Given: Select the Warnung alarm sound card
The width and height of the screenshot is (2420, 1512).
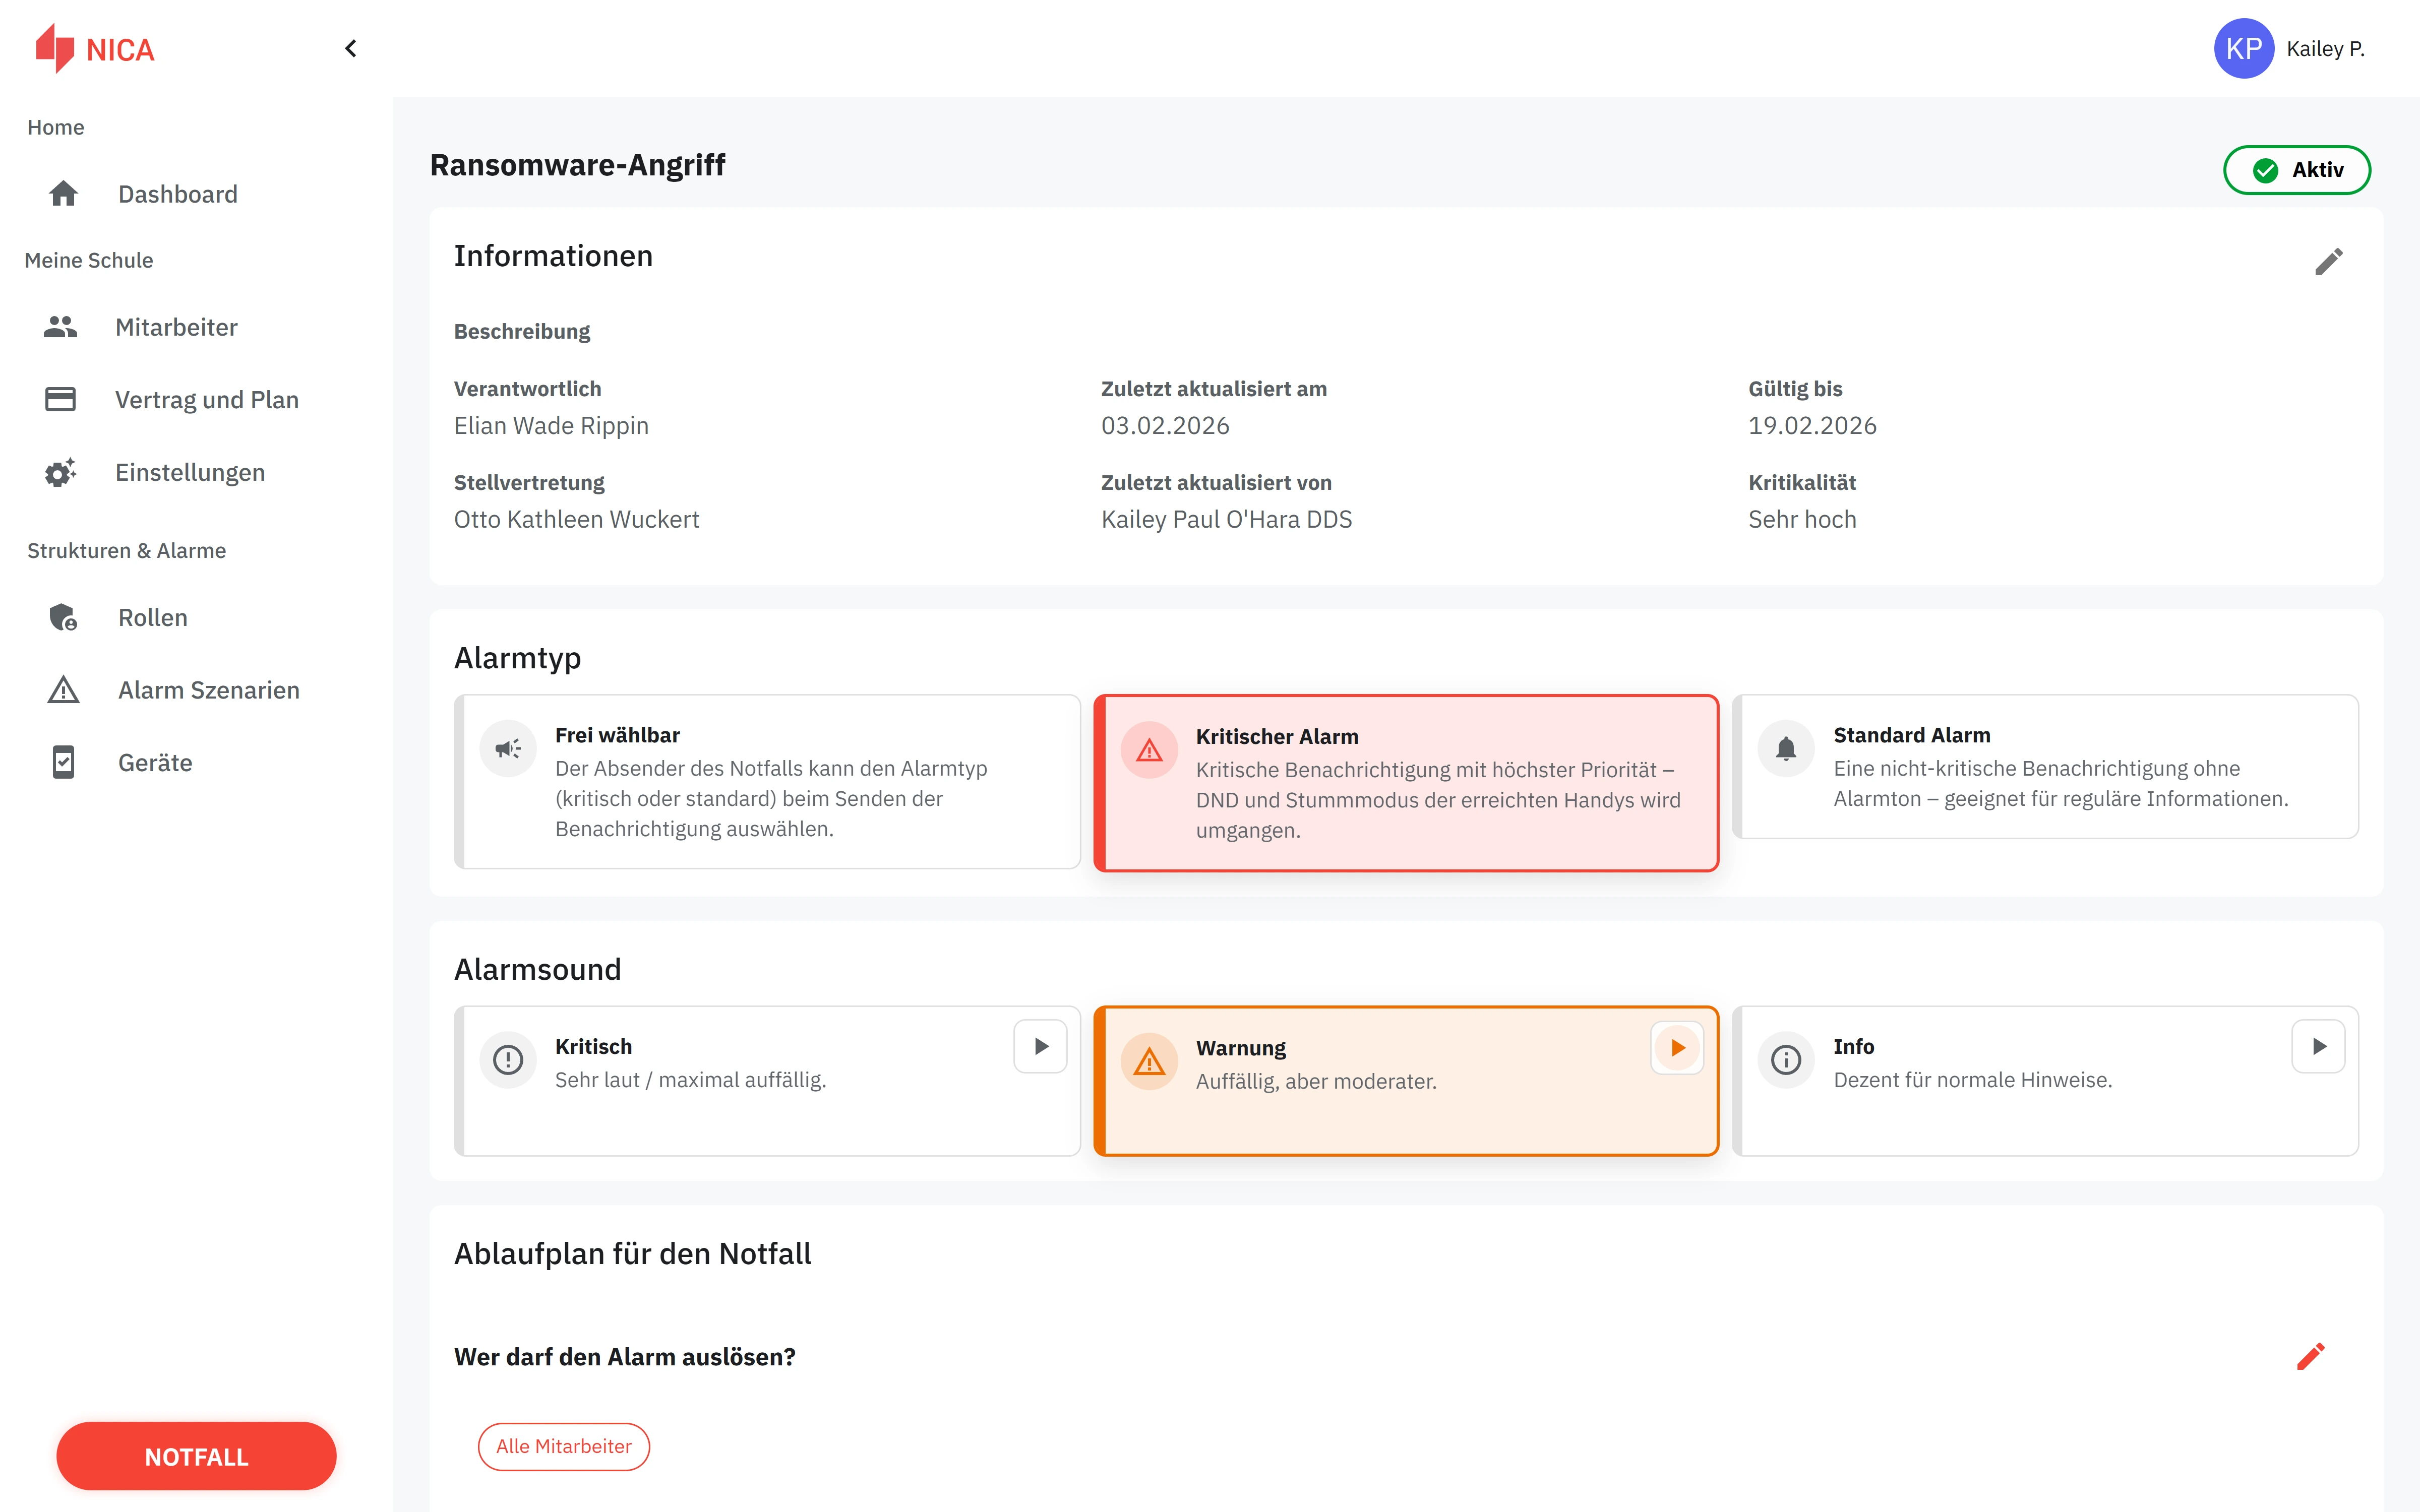Looking at the screenshot, I should tap(1406, 1081).
